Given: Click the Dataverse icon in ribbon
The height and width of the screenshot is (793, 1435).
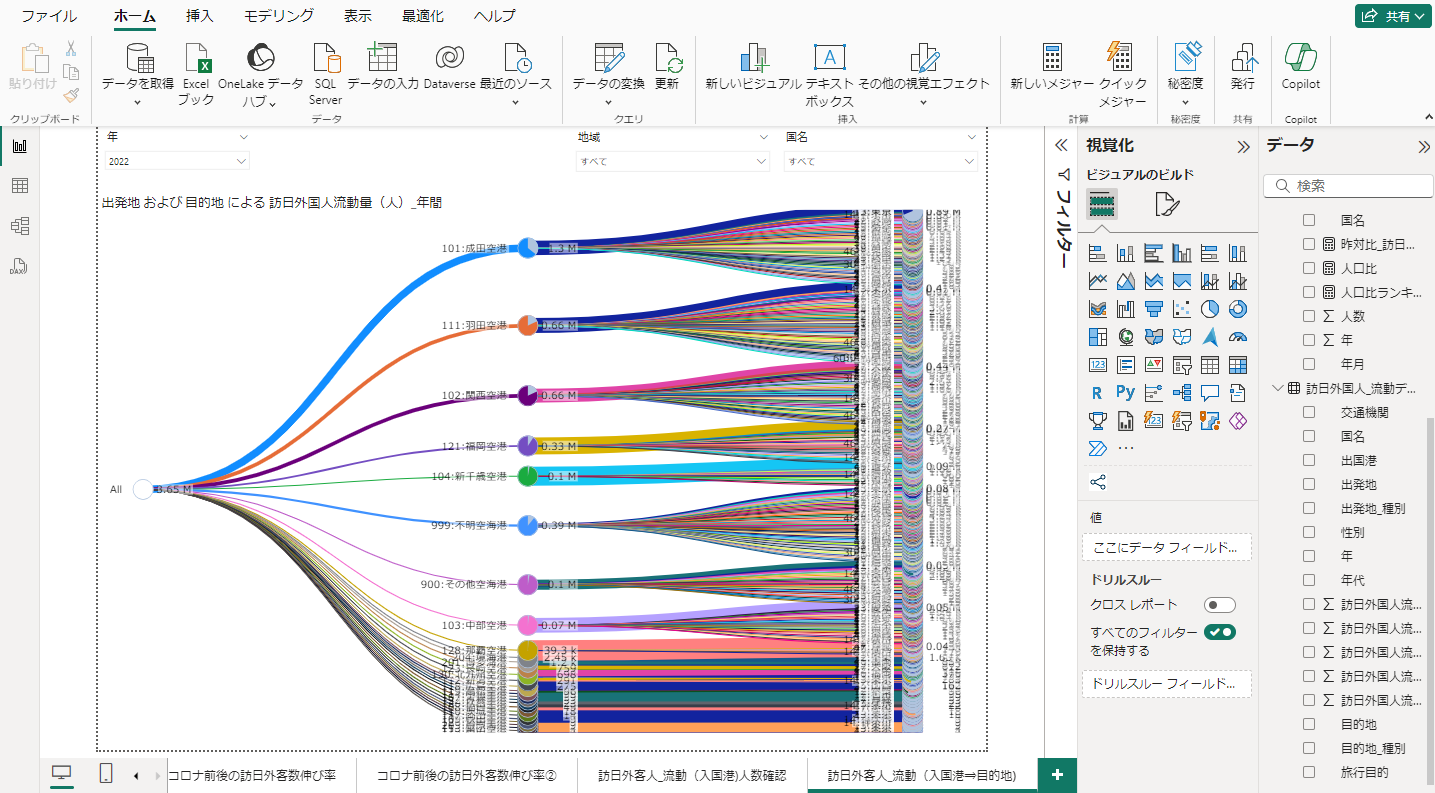Looking at the screenshot, I should (x=449, y=59).
